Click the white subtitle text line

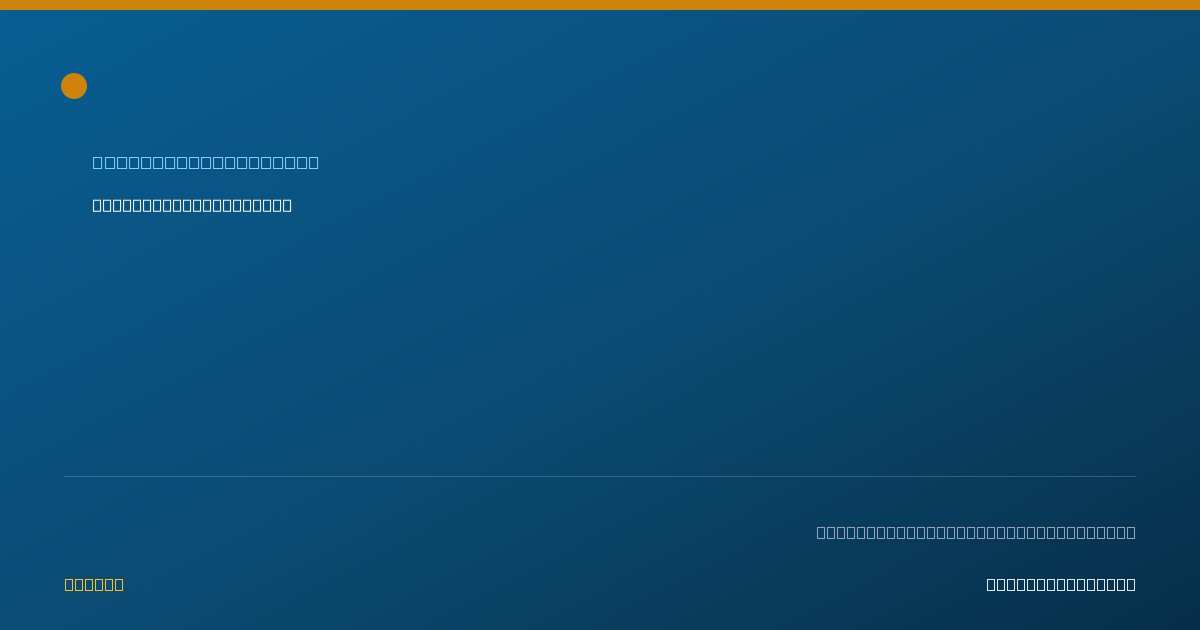click(192, 205)
